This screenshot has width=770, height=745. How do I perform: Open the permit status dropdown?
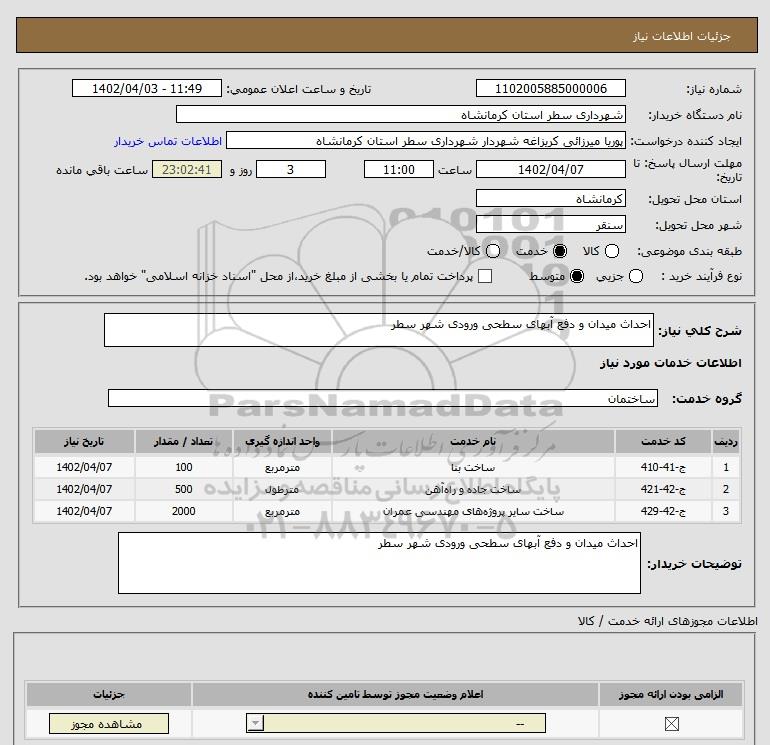click(x=396, y=723)
